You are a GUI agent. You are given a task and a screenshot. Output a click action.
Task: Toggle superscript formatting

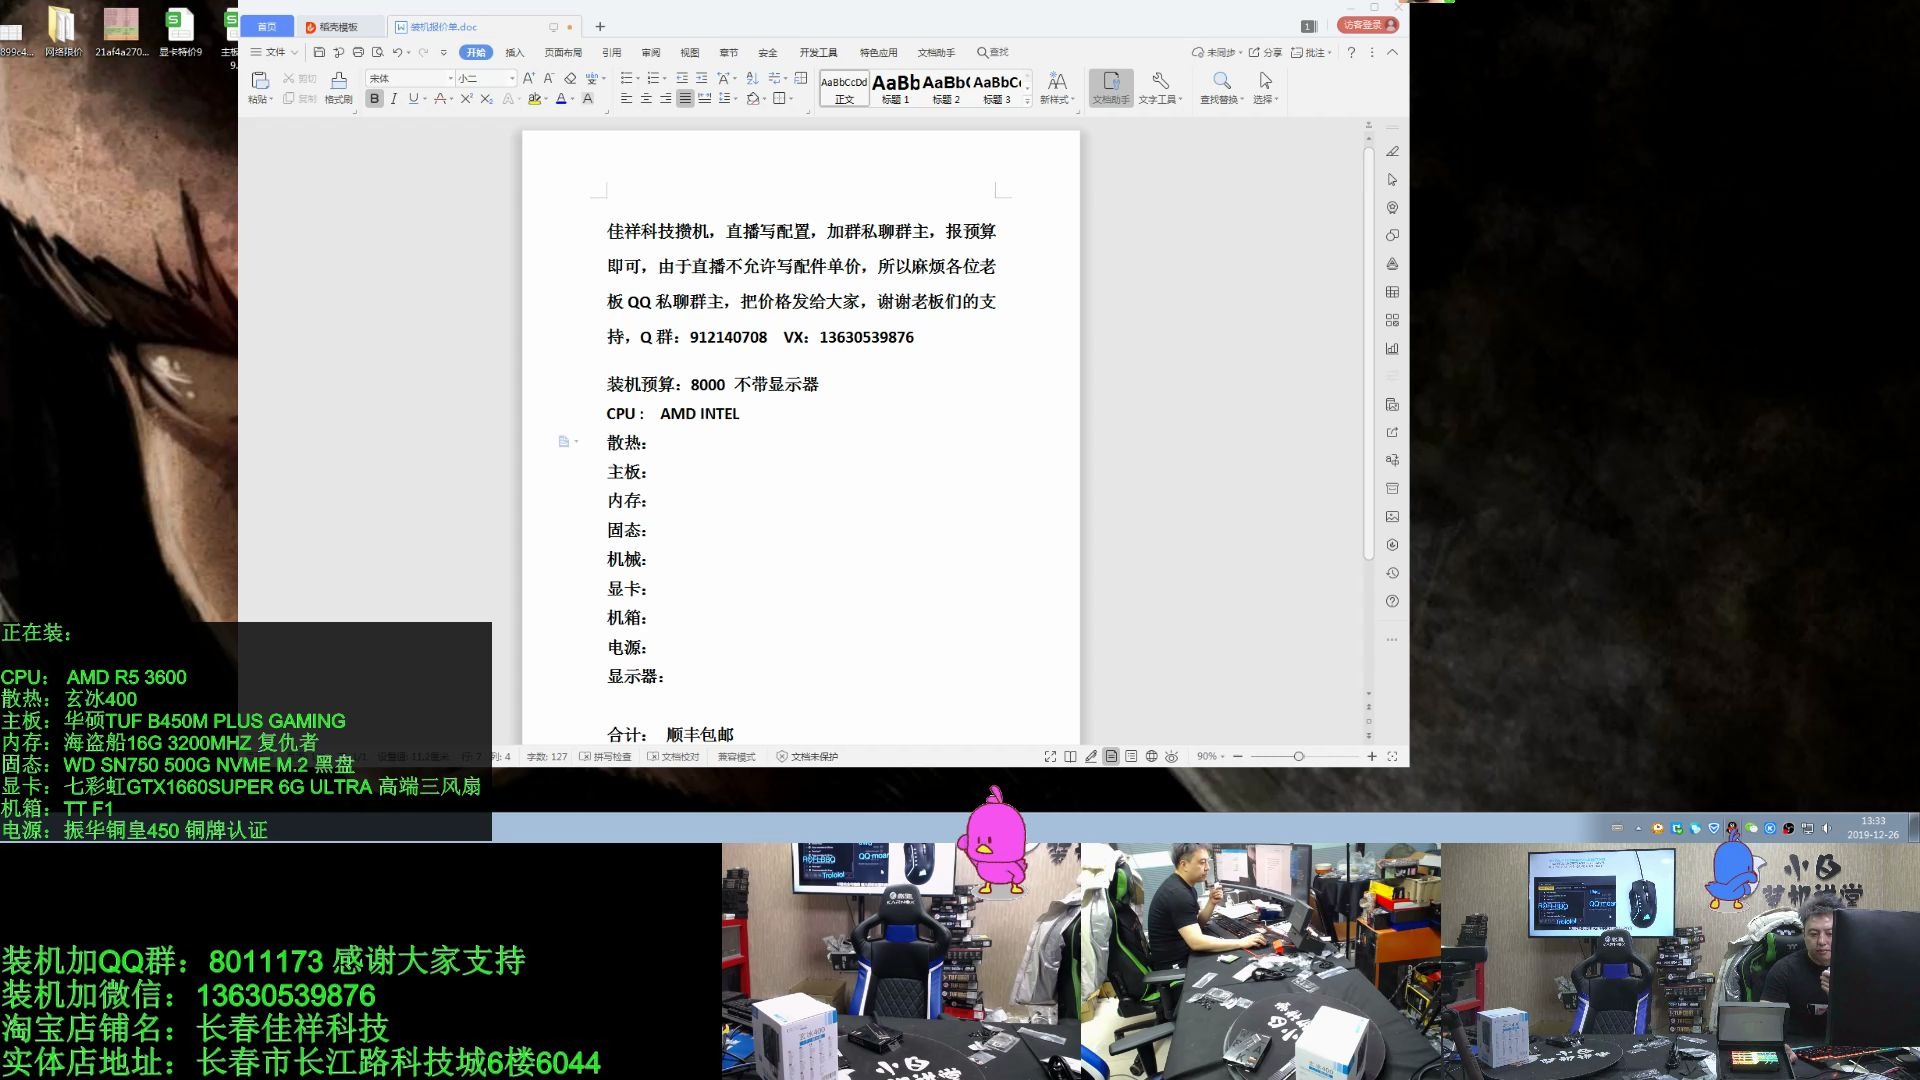coord(466,99)
